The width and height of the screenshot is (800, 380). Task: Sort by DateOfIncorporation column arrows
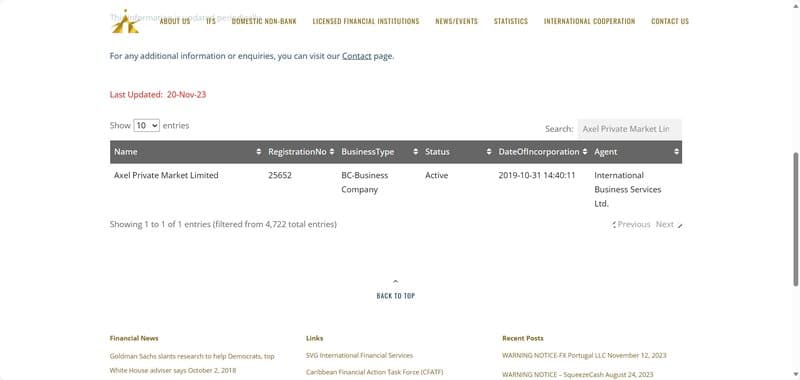(585, 152)
